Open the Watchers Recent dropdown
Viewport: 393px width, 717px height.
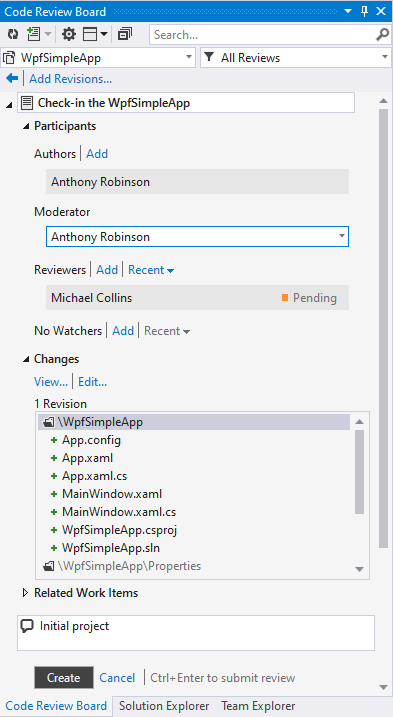(x=167, y=331)
